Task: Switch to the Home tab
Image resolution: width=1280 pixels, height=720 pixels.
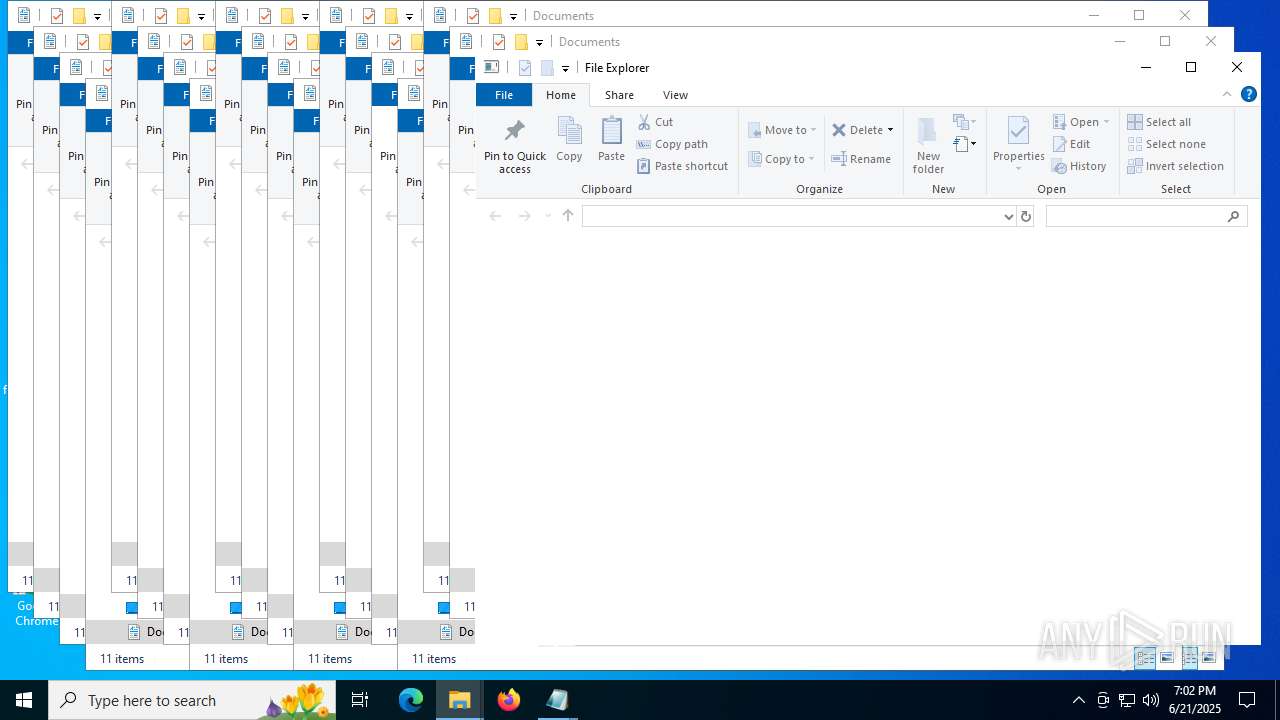Action: (x=561, y=95)
